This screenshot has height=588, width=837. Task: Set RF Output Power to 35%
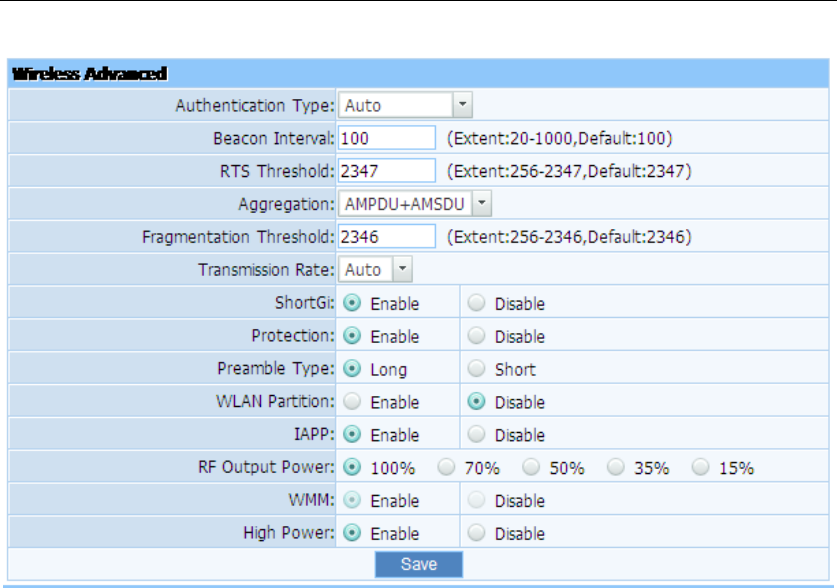(x=615, y=467)
